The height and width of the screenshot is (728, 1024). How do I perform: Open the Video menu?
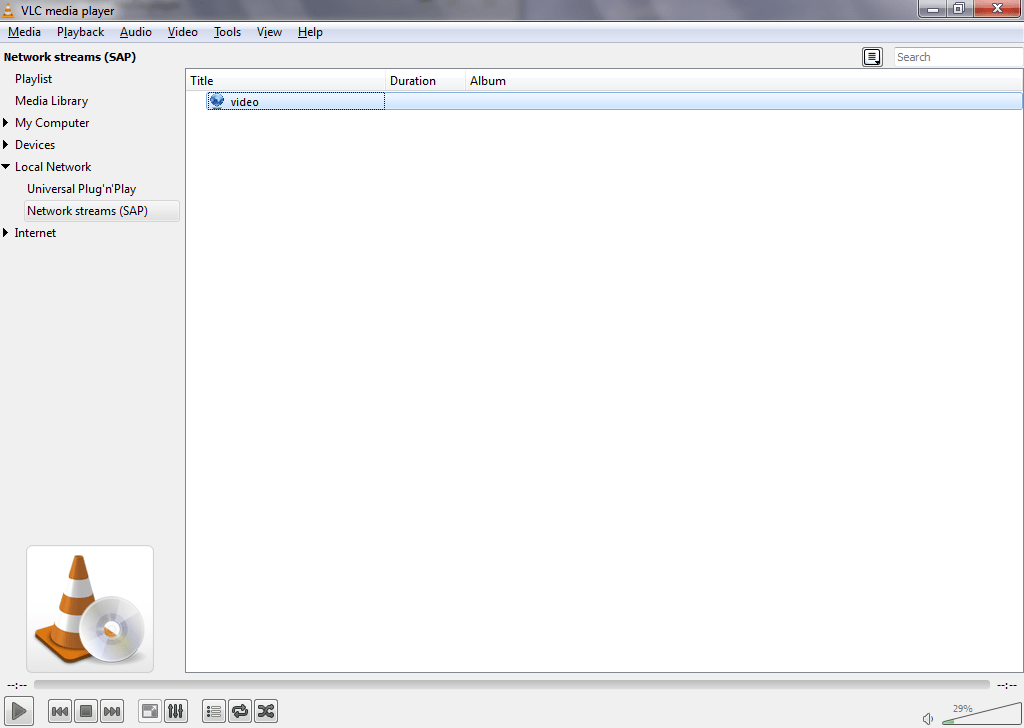[183, 32]
